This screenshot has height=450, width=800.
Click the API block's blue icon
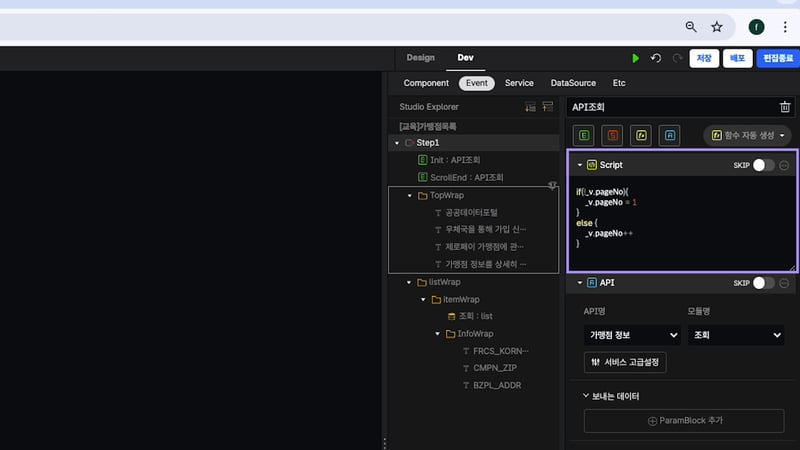pyautogui.click(x=592, y=283)
